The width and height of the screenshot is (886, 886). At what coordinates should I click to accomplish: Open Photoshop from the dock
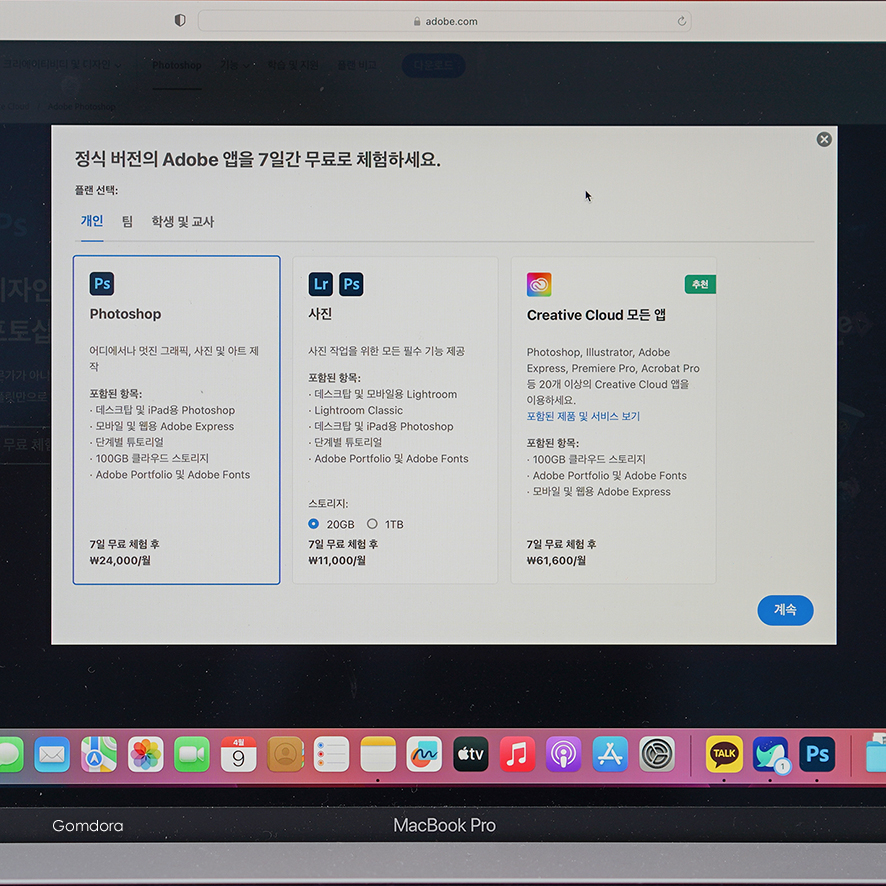pyautogui.click(x=817, y=754)
